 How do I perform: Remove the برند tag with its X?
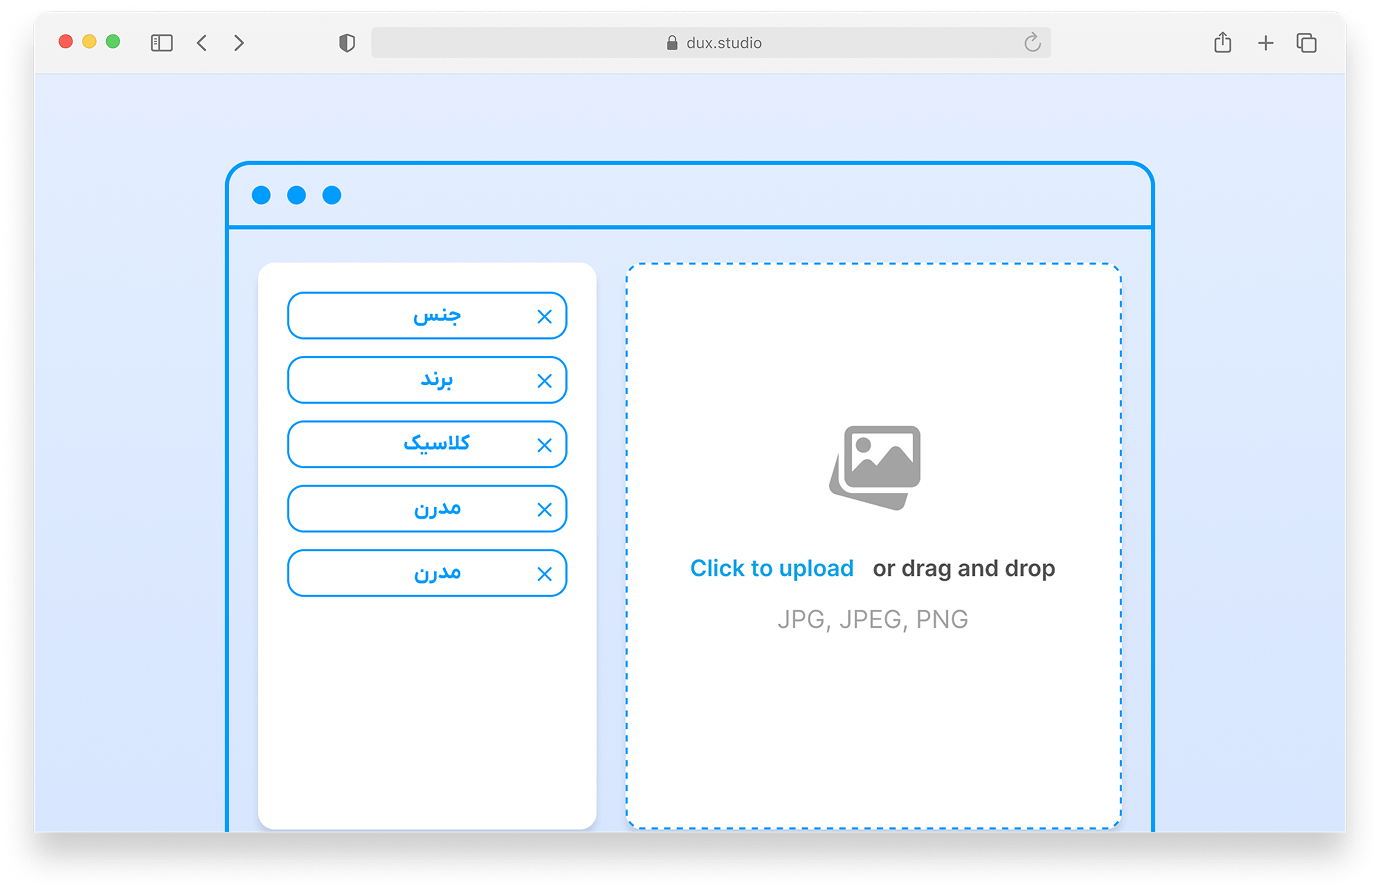click(544, 381)
